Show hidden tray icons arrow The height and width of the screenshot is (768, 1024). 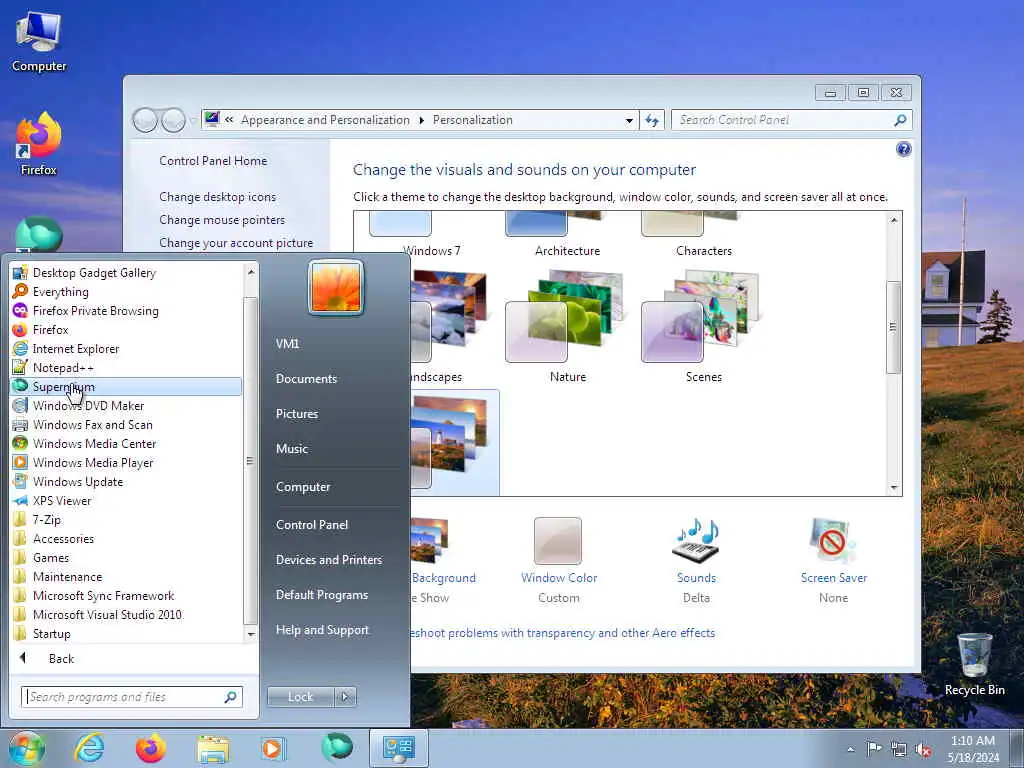[850, 749]
